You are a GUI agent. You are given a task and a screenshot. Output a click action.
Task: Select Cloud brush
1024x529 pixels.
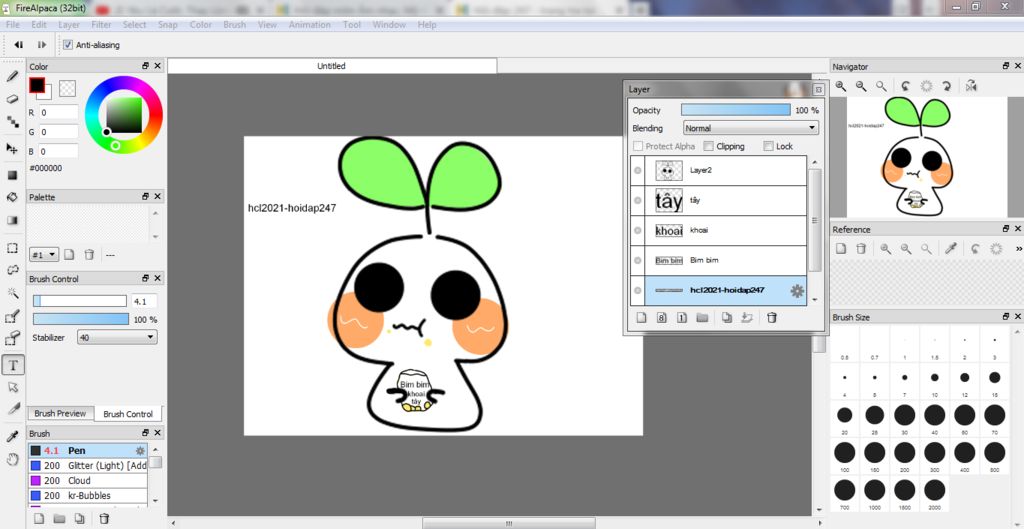[x=88, y=481]
